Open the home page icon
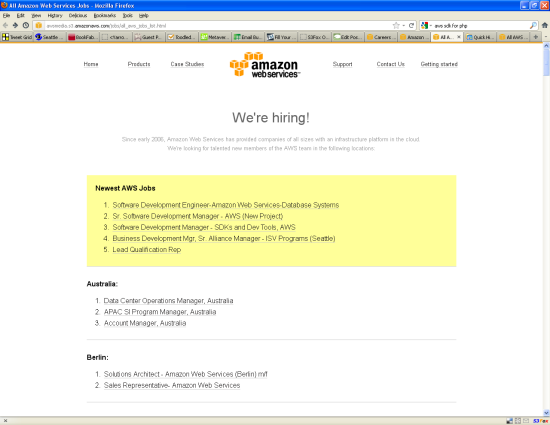 pyautogui.click(x=545, y=25)
